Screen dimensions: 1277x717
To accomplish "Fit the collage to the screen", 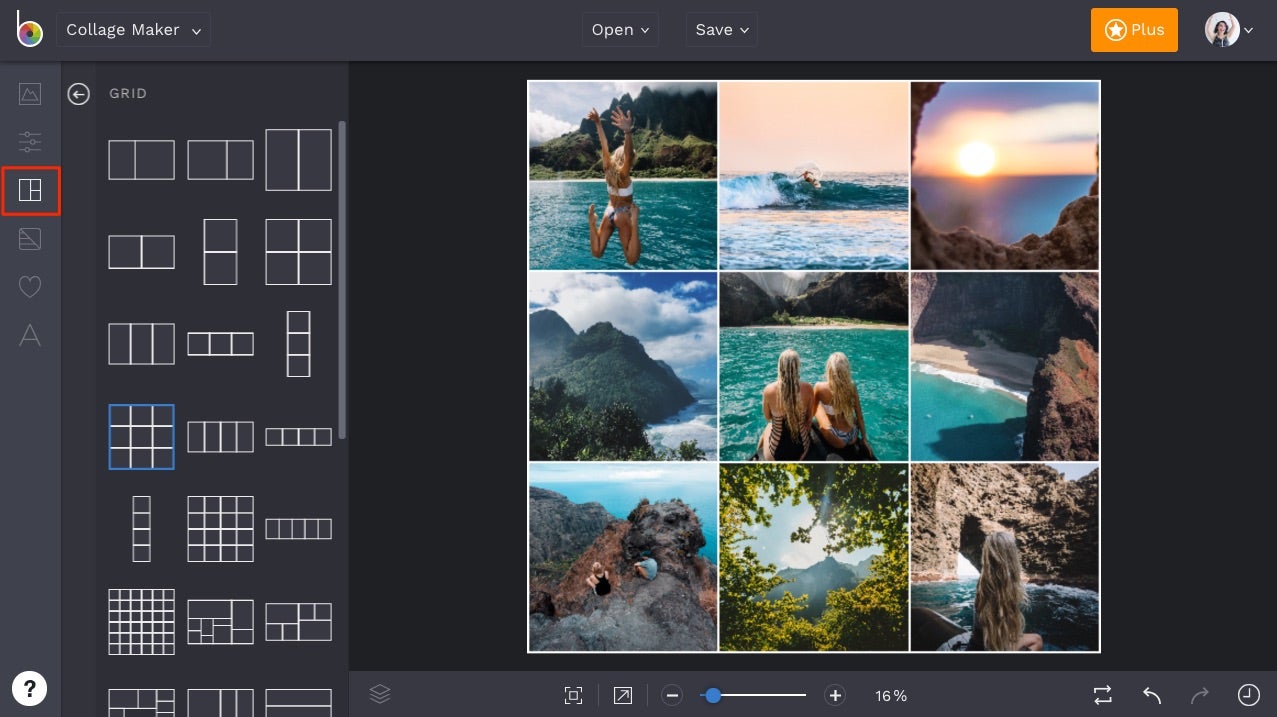I will point(573,695).
